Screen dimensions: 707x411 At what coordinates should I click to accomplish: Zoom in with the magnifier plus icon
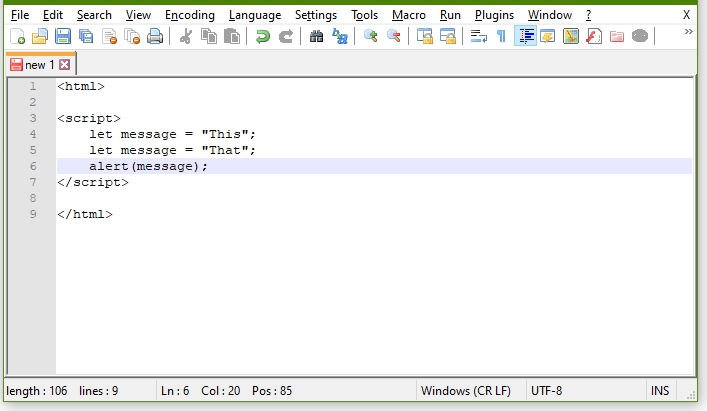click(371, 36)
